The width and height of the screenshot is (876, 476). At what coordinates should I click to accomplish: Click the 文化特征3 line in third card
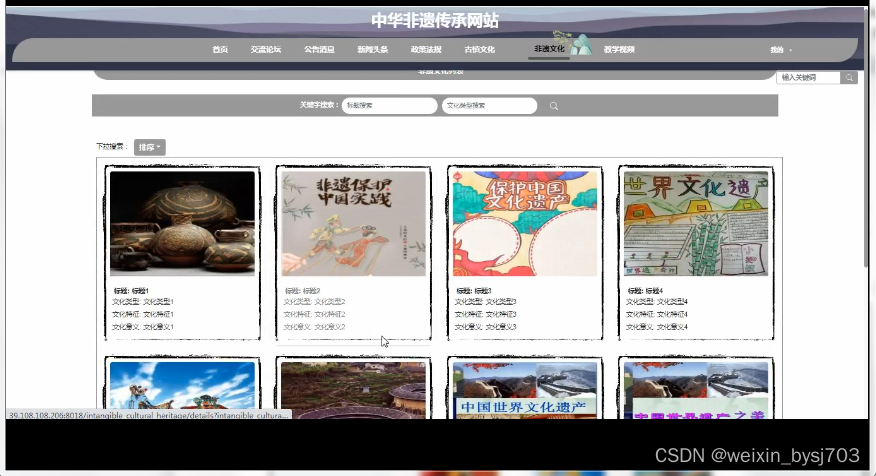pos(485,315)
